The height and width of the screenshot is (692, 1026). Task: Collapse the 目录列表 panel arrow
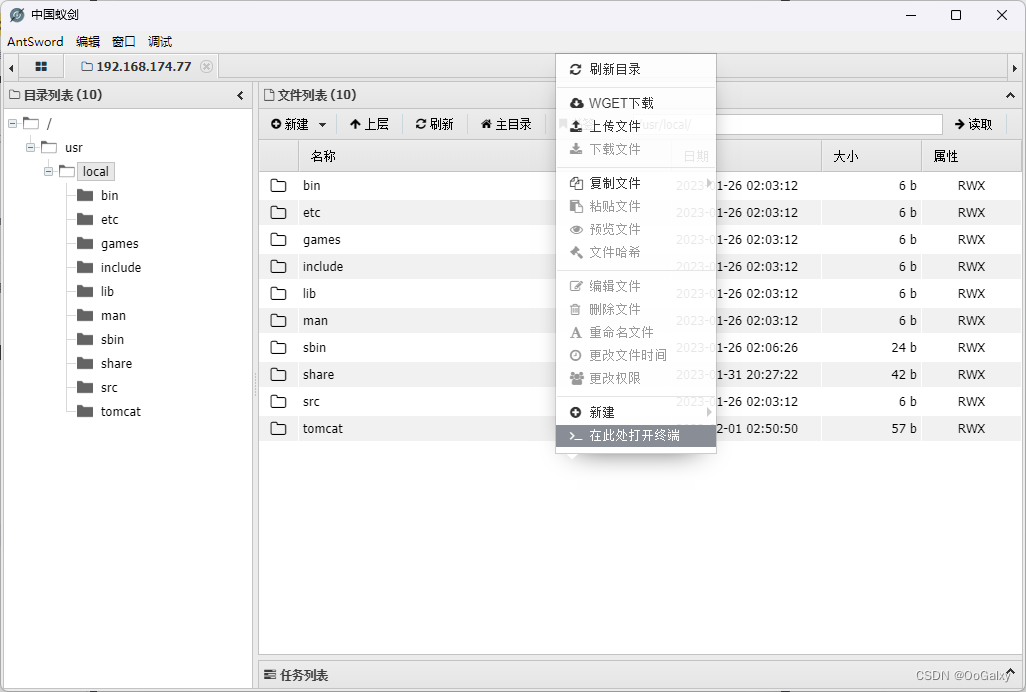(x=240, y=95)
